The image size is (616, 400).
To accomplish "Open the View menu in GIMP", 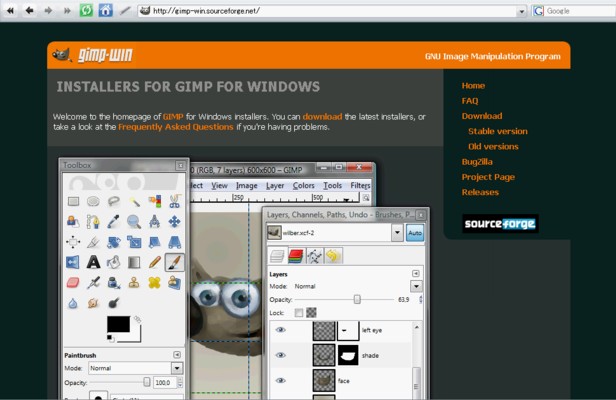I will (x=219, y=185).
